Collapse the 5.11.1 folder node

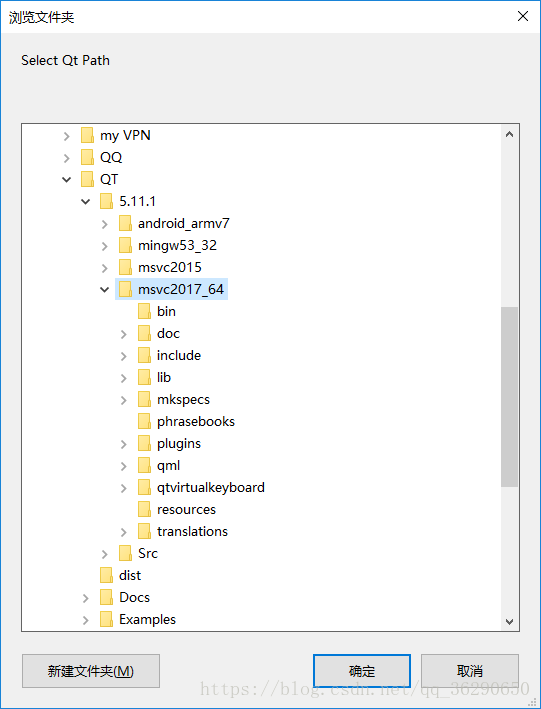pyautogui.click(x=85, y=202)
